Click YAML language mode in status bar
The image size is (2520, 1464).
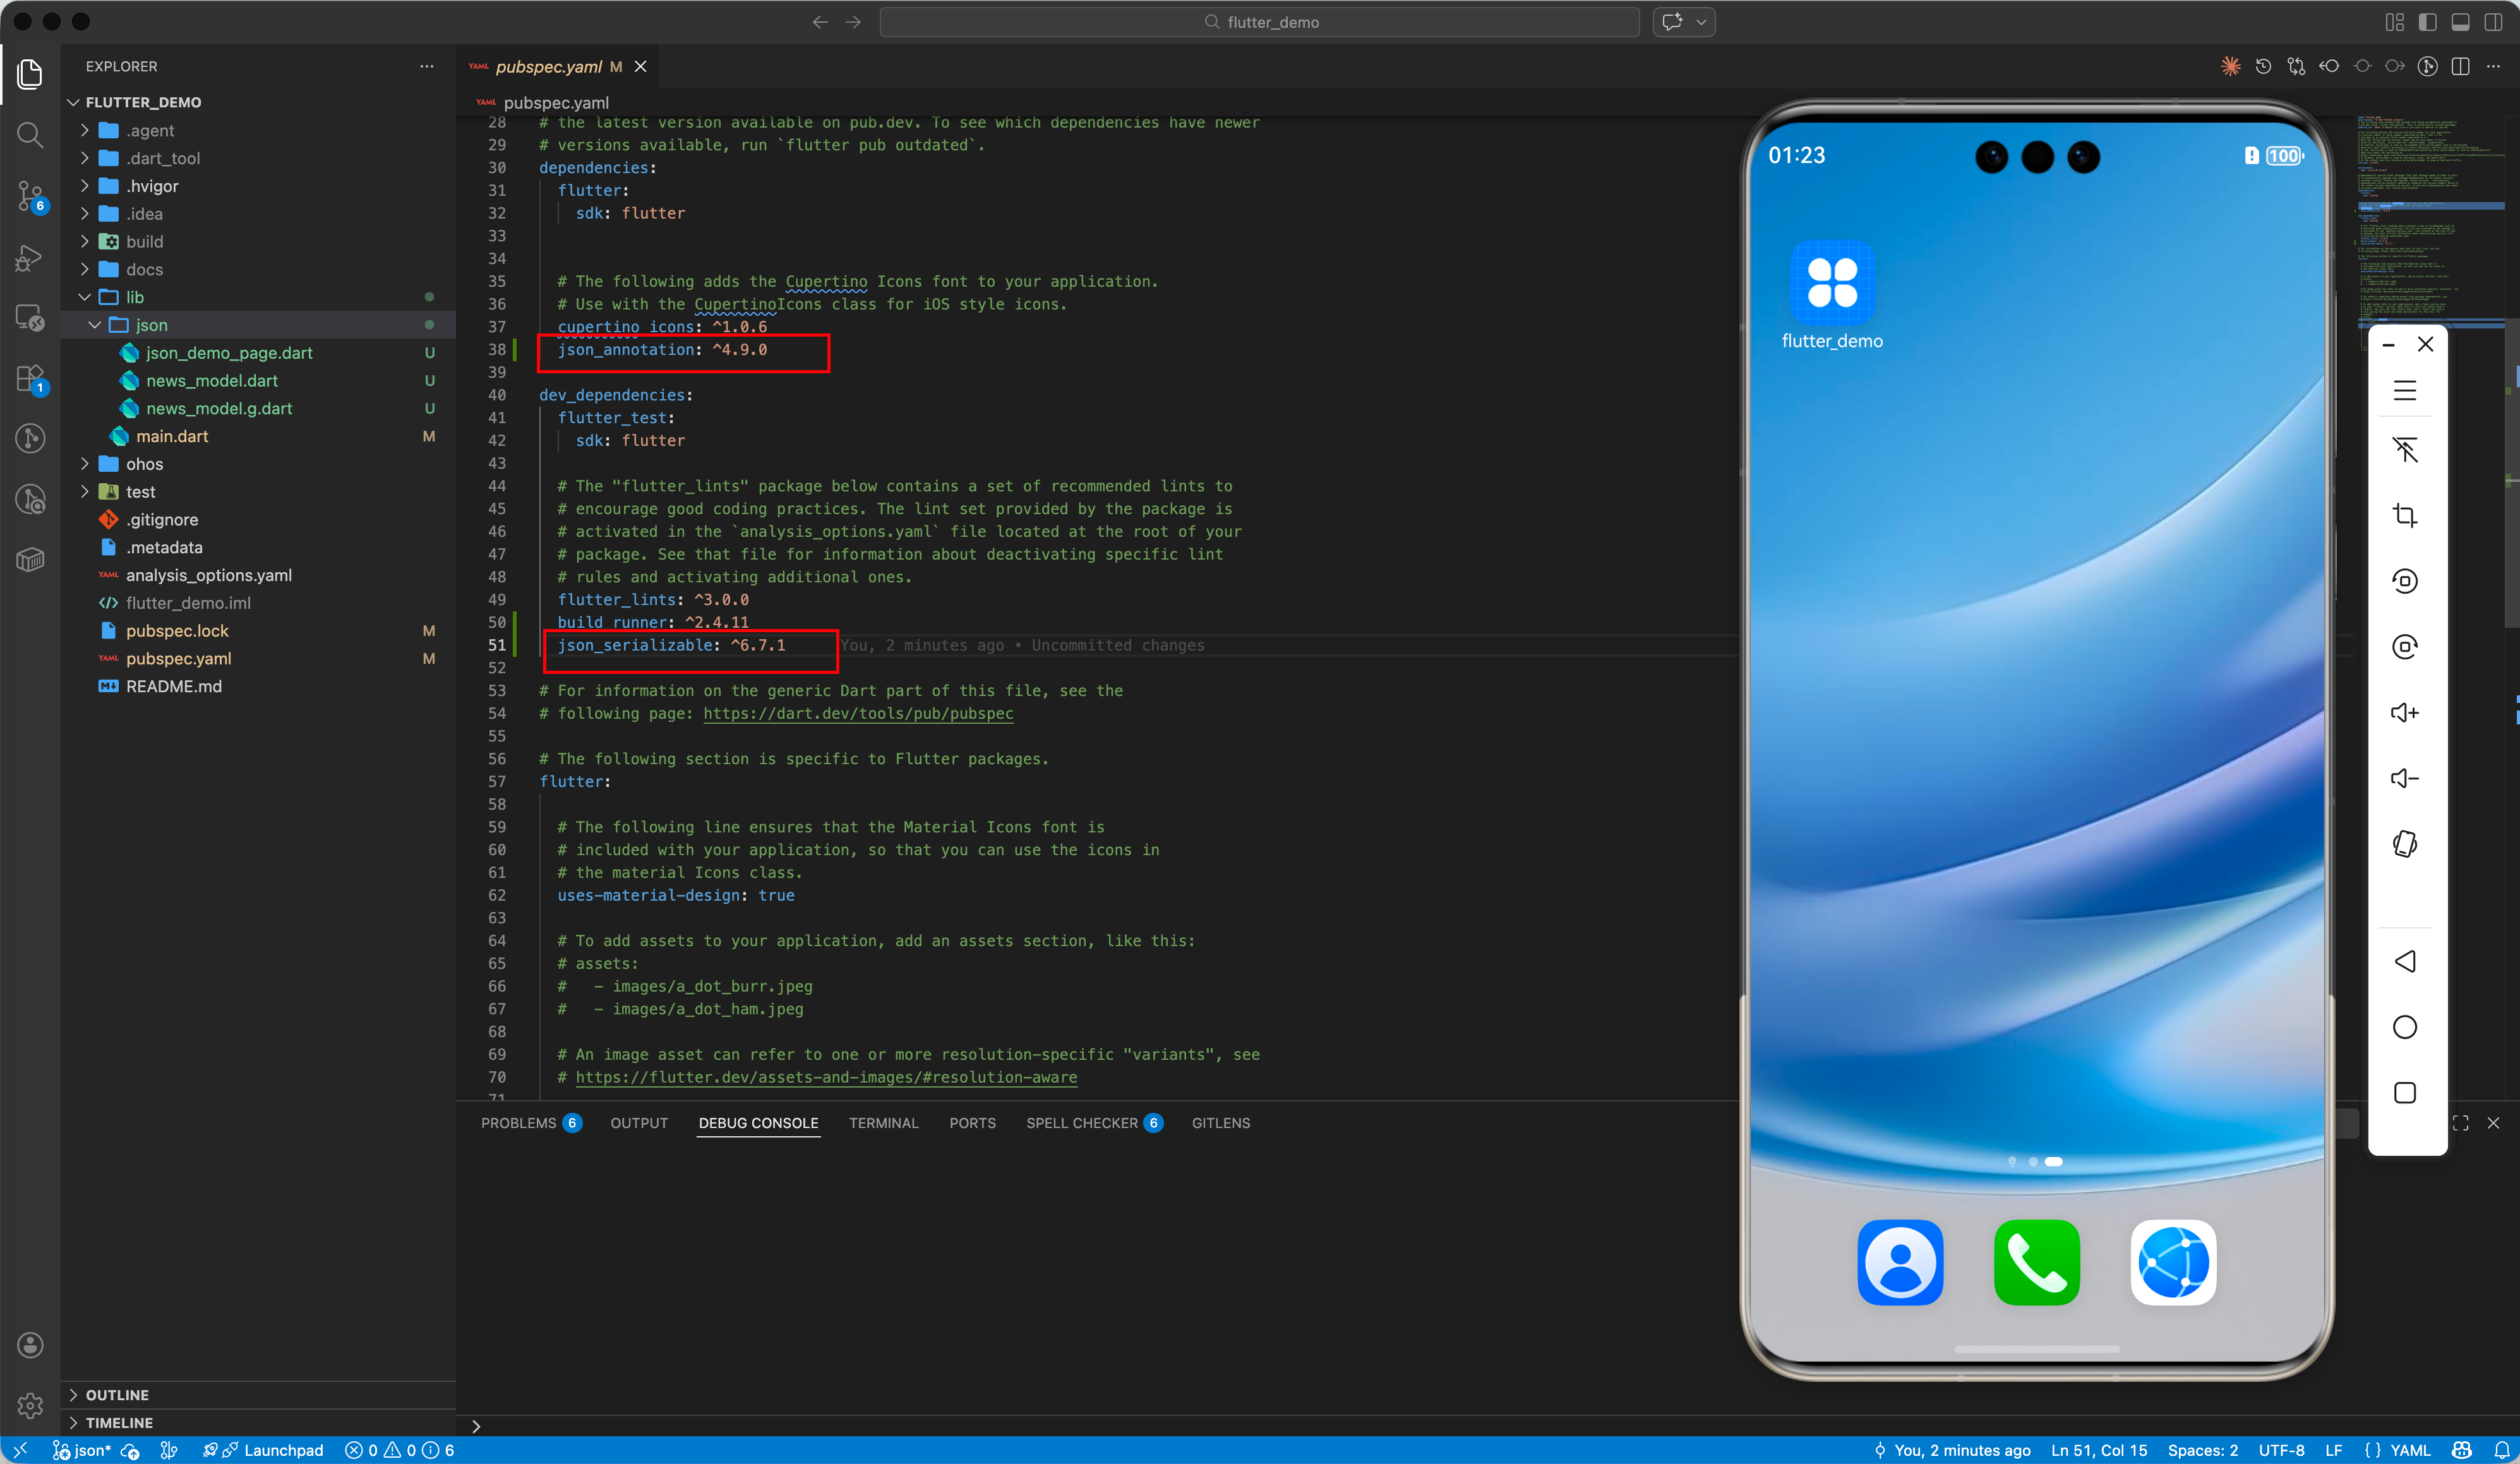point(2409,1450)
